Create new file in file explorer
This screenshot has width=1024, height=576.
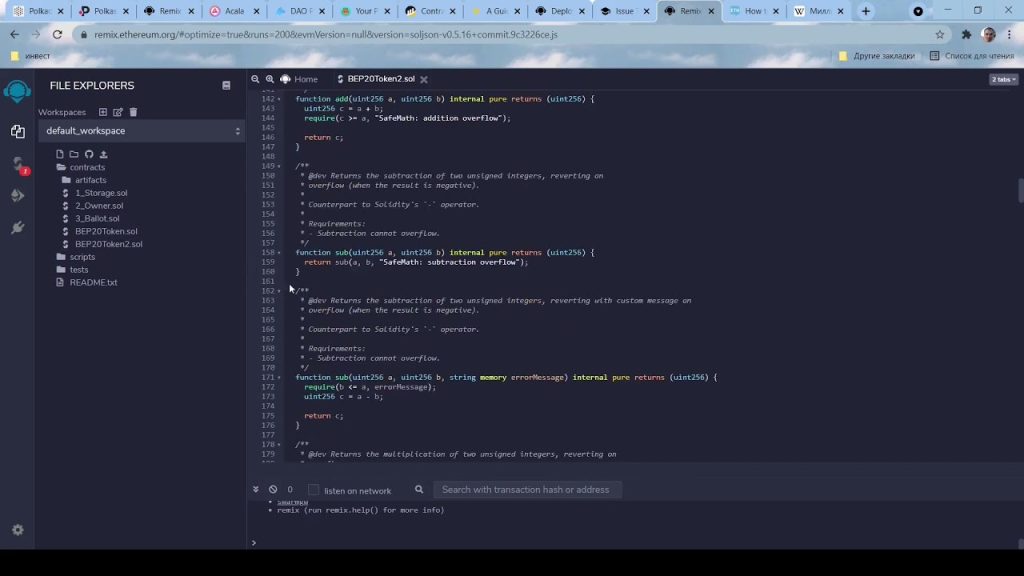[x=60, y=154]
